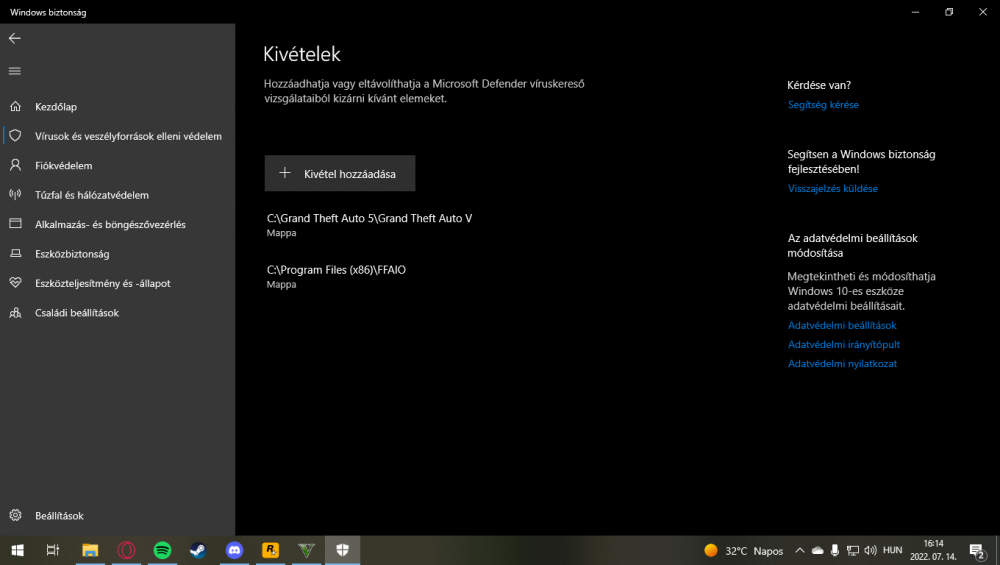
Task: Open the notification center icon
Action: click(977, 550)
